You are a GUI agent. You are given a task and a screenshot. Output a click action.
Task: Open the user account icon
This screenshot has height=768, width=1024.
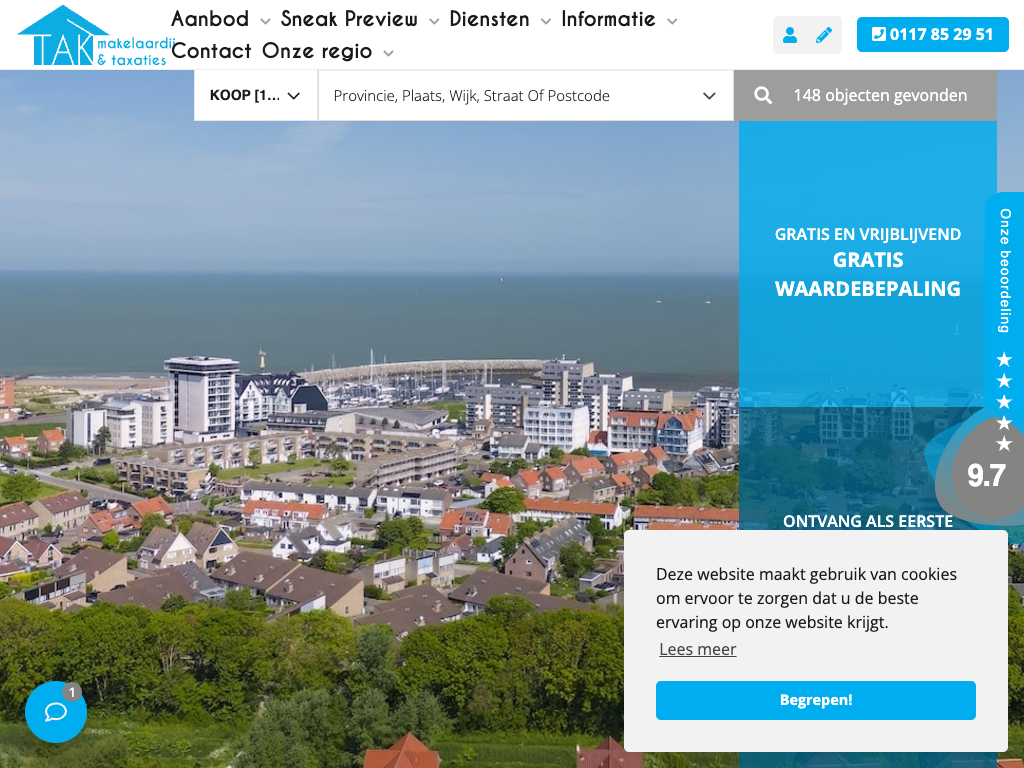pyautogui.click(x=790, y=35)
